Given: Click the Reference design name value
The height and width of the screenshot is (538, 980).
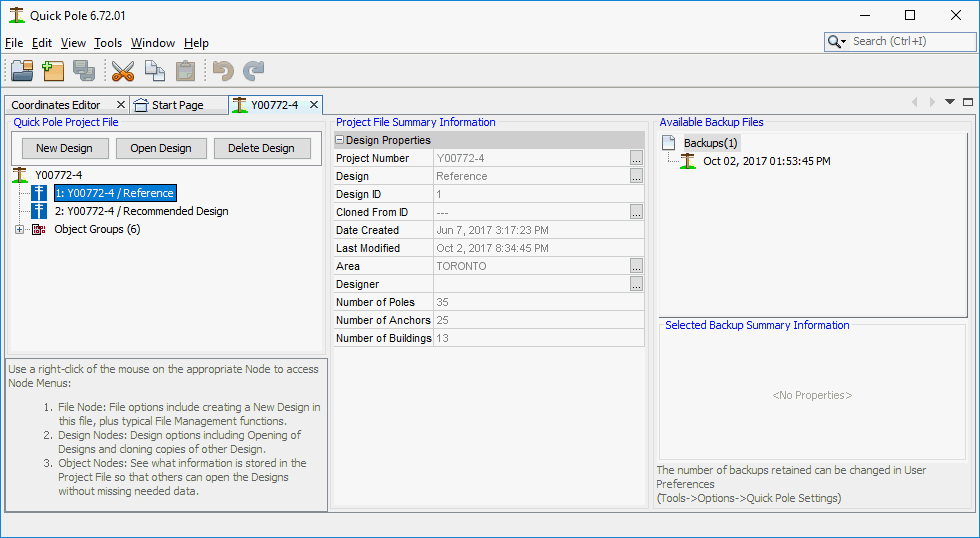Looking at the screenshot, I should pyautogui.click(x=462, y=176).
